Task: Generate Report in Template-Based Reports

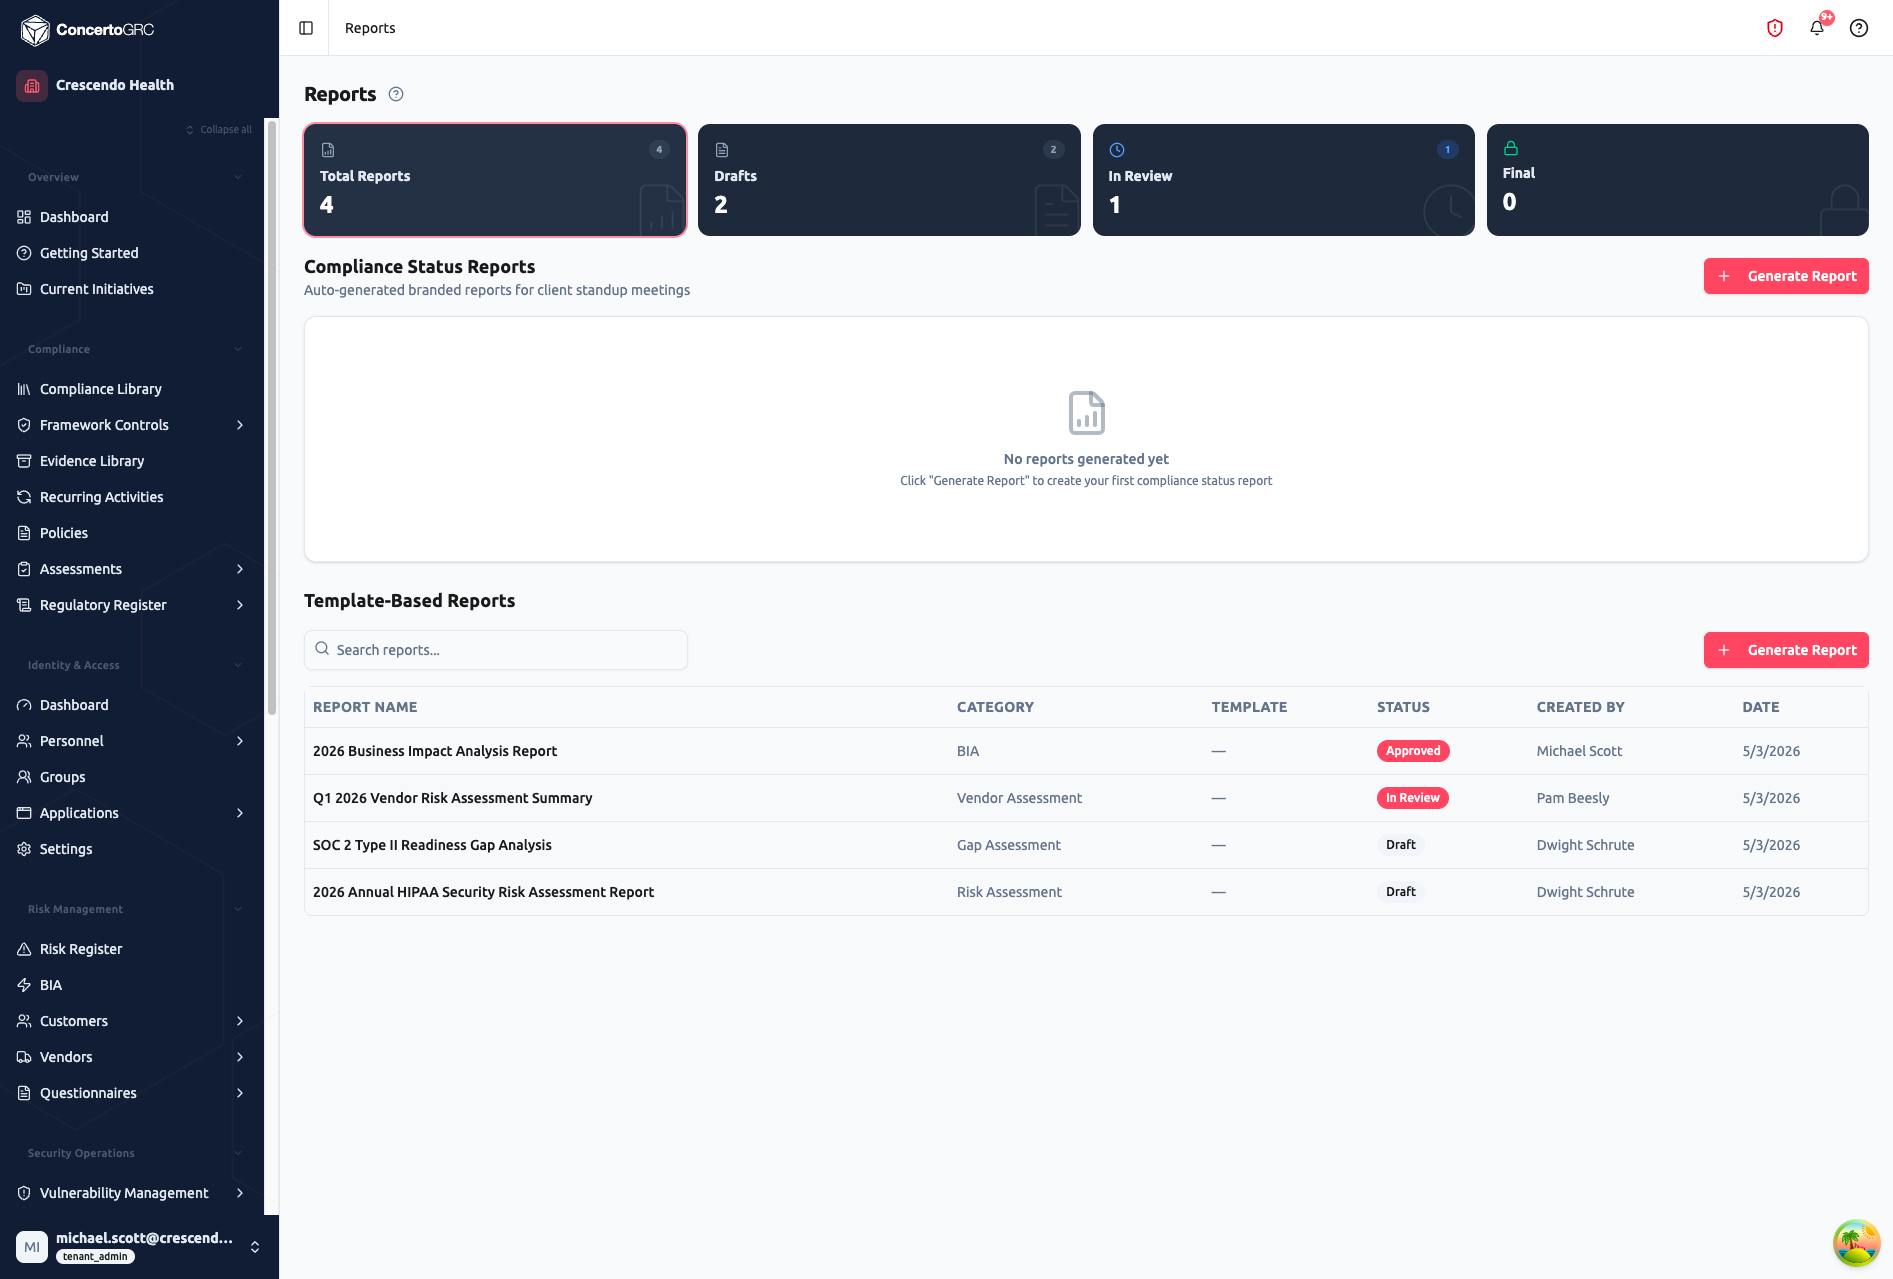Action: point(1786,650)
